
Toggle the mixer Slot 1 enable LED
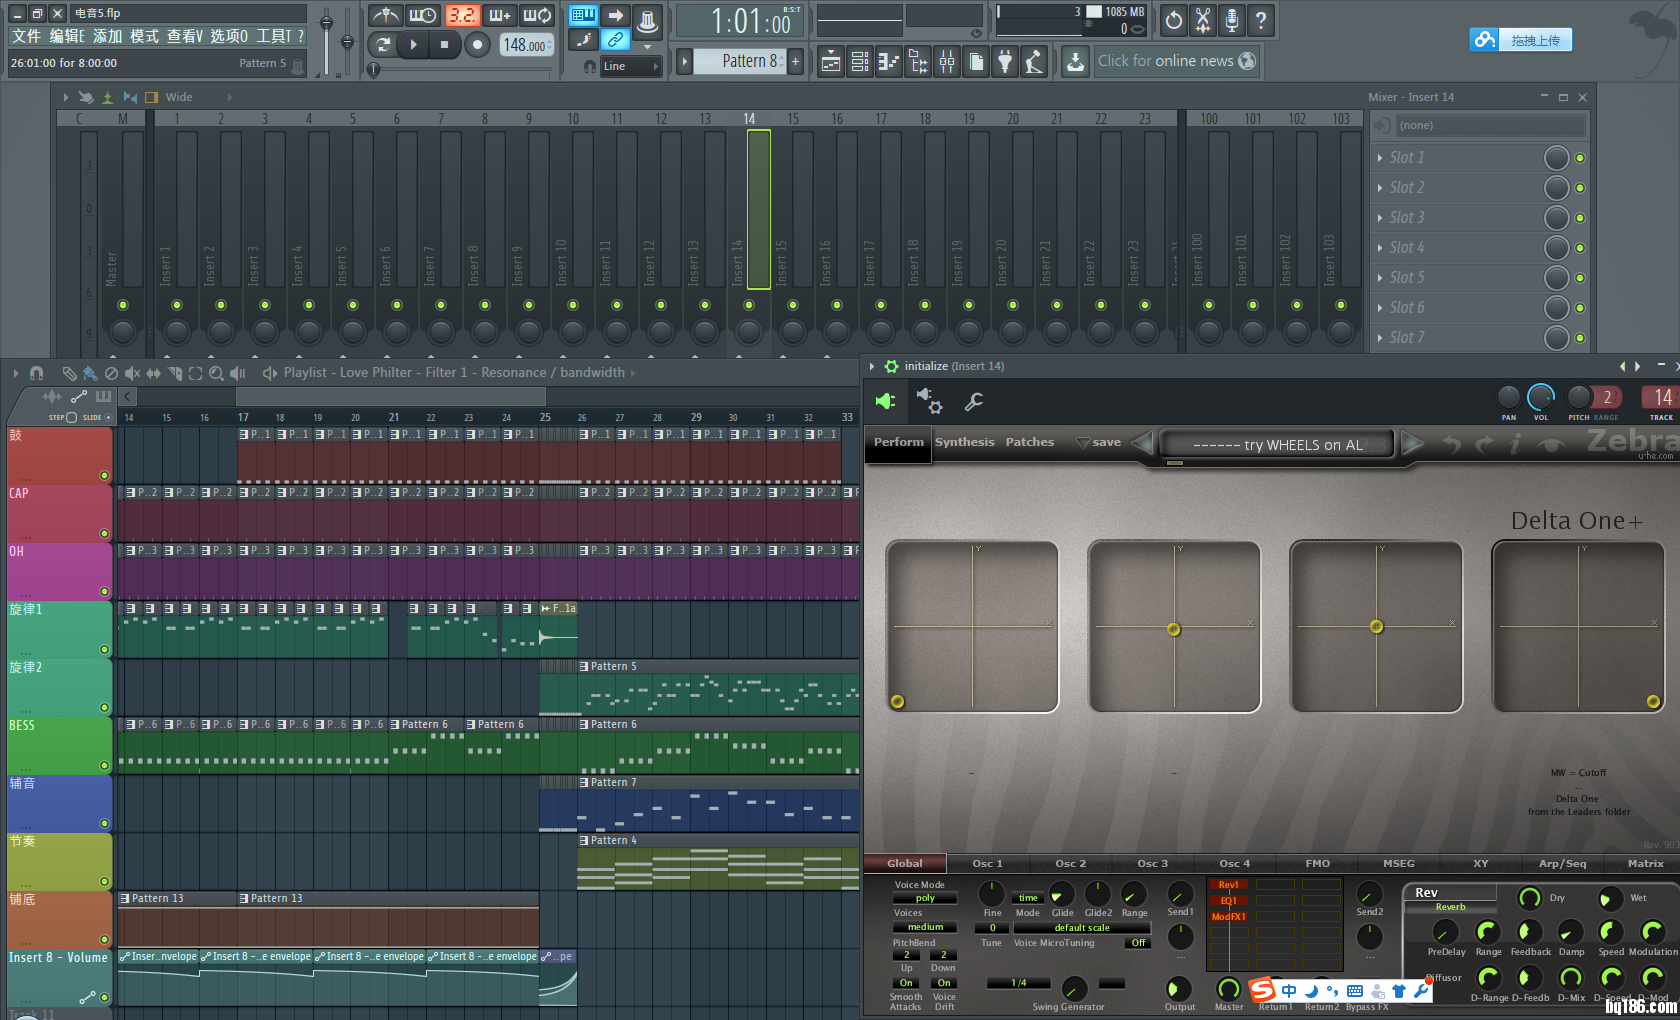[1580, 158]
